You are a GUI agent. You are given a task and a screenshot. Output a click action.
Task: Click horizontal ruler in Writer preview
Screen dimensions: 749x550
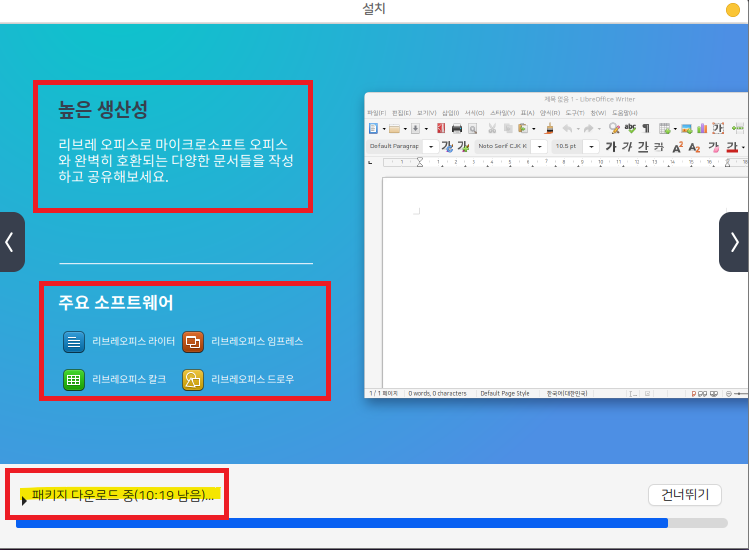(x=565, y=162)
